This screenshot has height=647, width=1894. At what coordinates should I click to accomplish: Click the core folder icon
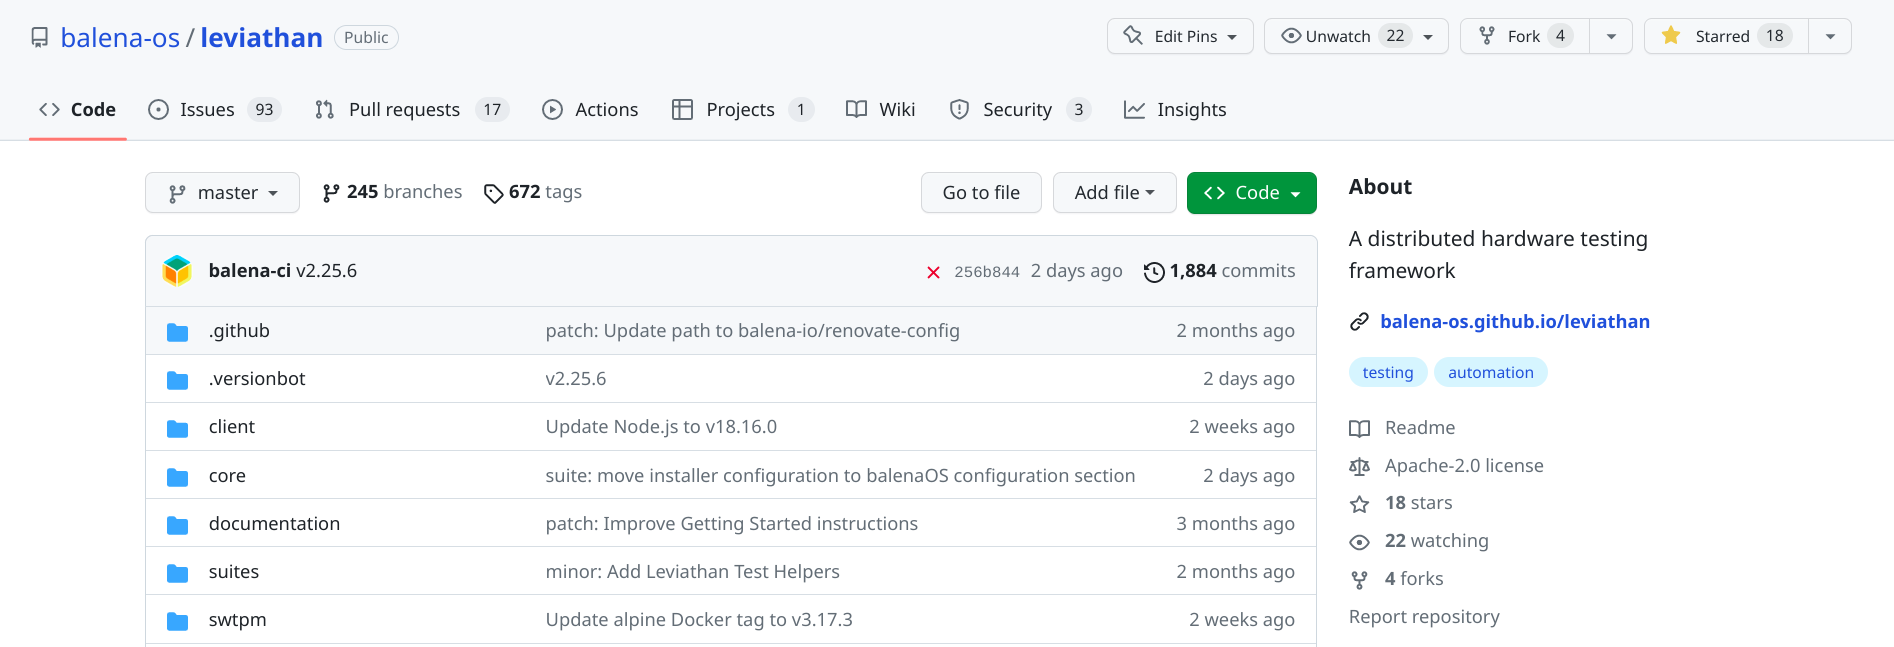(177, 477)
